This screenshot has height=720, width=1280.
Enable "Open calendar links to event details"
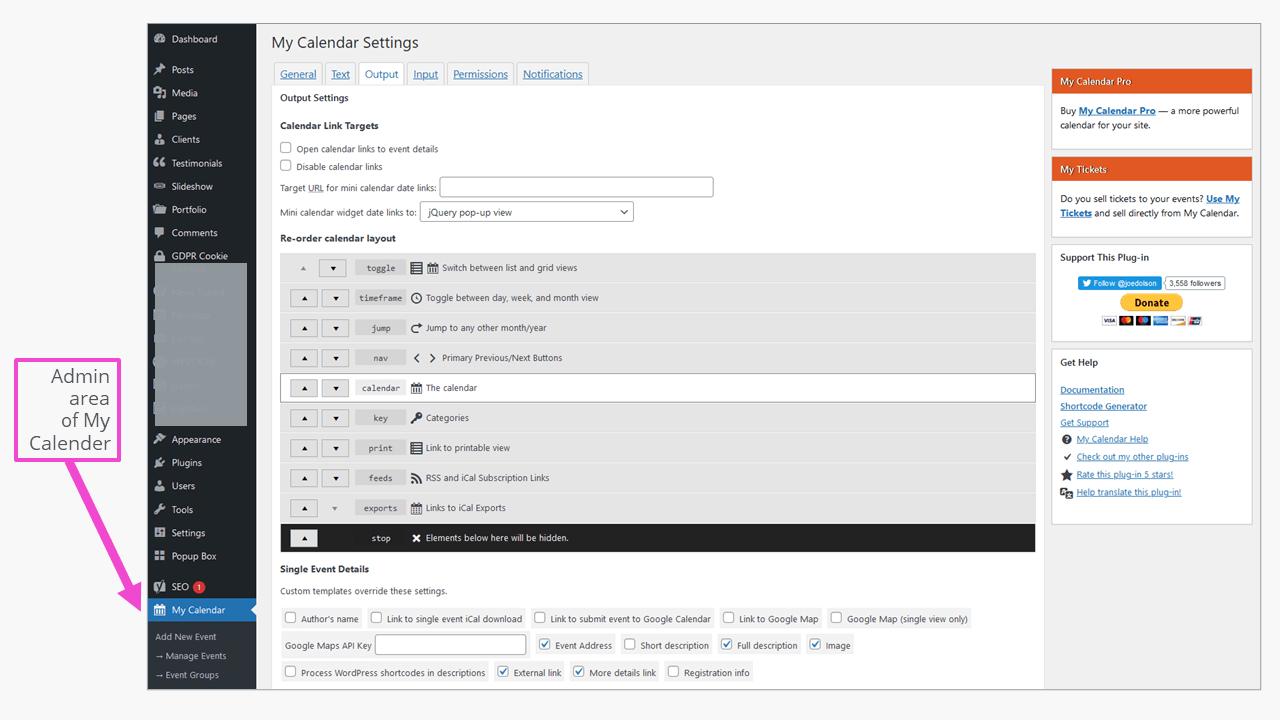286,147
